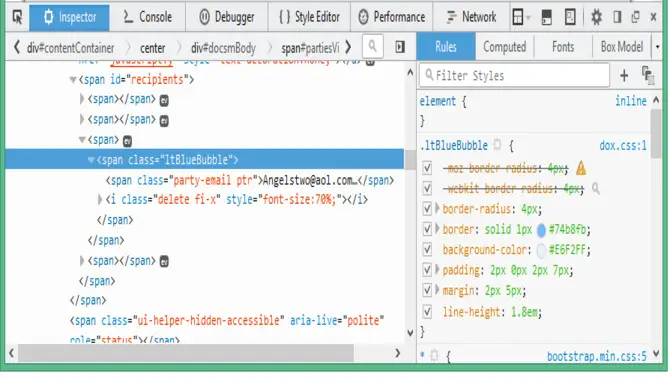This screenshot has width=670, height=380.
Task: Open background color swatch #E6F2FF
Action: (x=541, y=250)
